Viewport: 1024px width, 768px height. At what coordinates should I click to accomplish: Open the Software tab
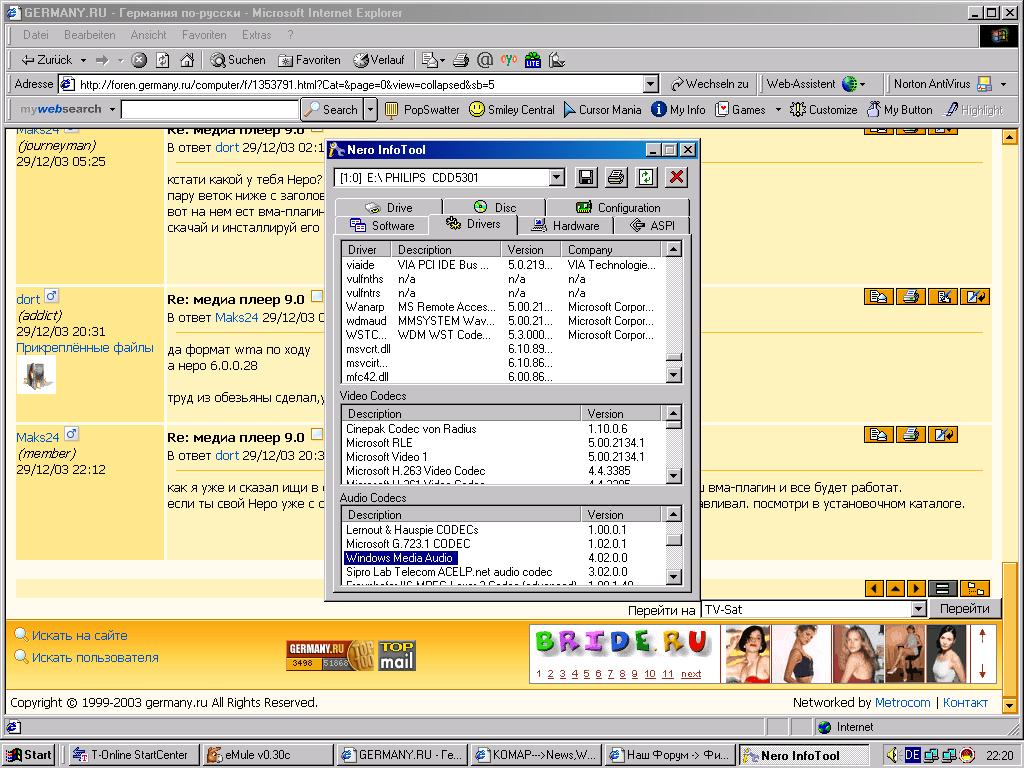click(x=382, y=225)
